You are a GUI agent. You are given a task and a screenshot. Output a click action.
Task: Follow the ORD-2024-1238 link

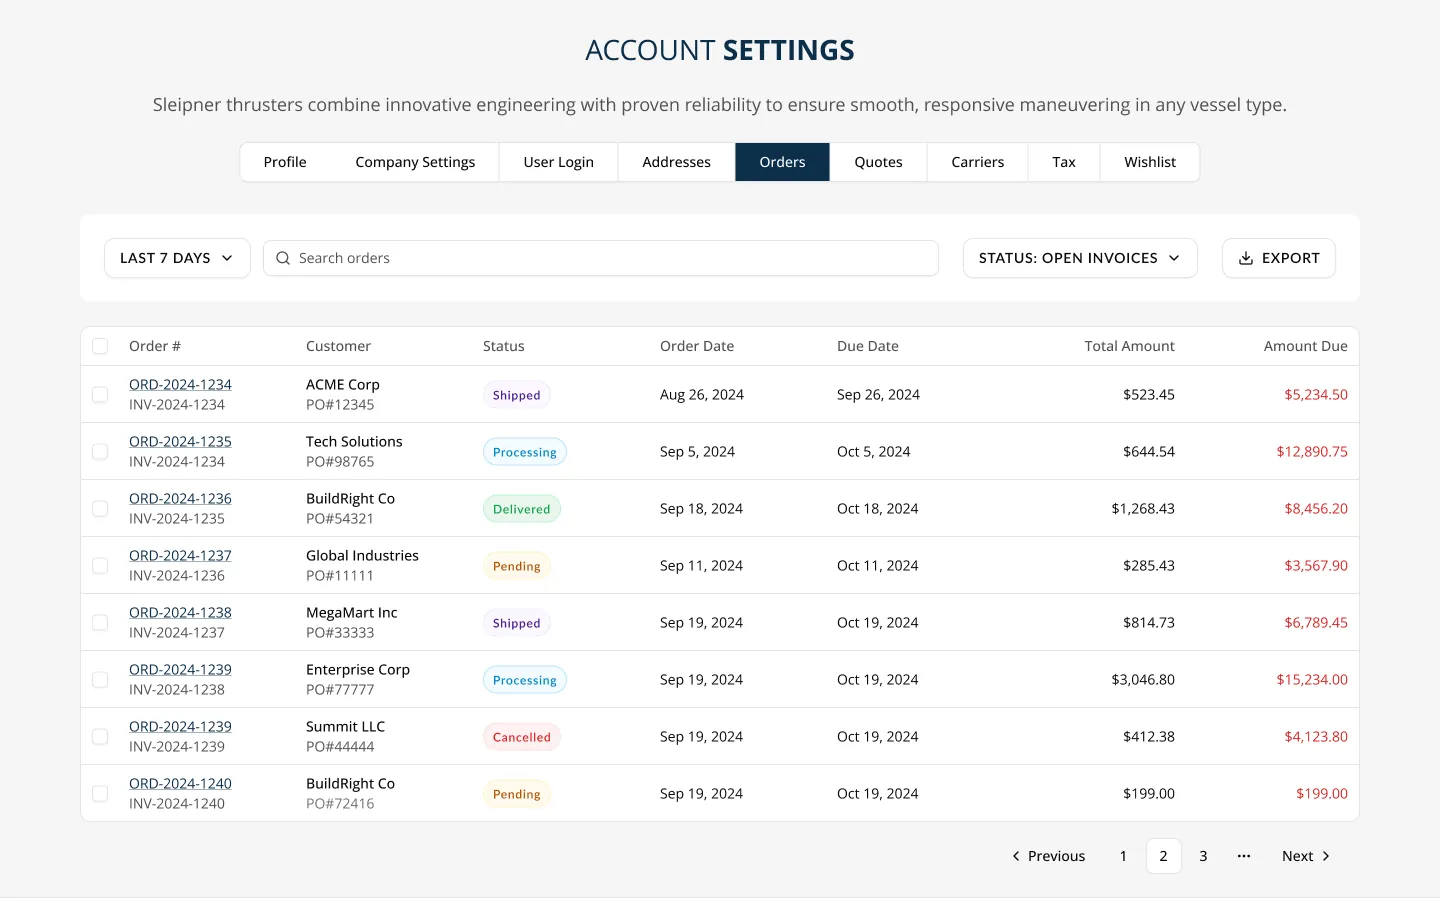180,613
